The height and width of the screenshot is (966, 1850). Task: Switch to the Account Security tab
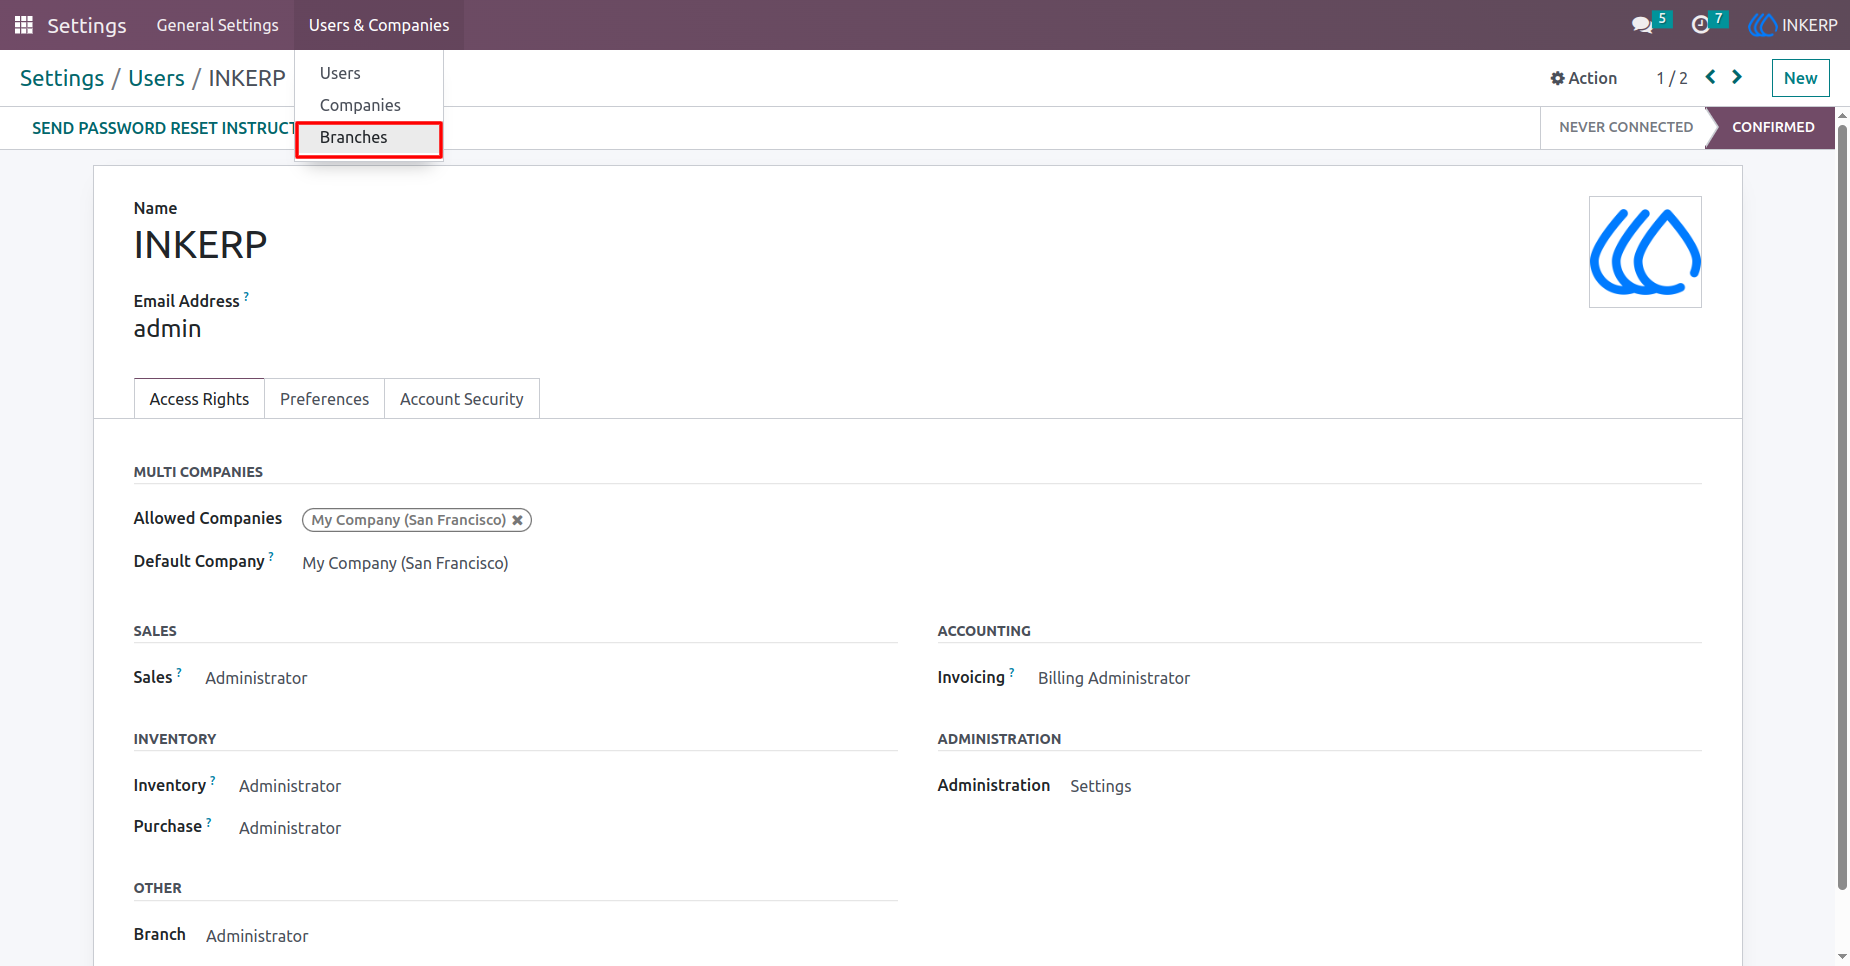click(461, 399)
